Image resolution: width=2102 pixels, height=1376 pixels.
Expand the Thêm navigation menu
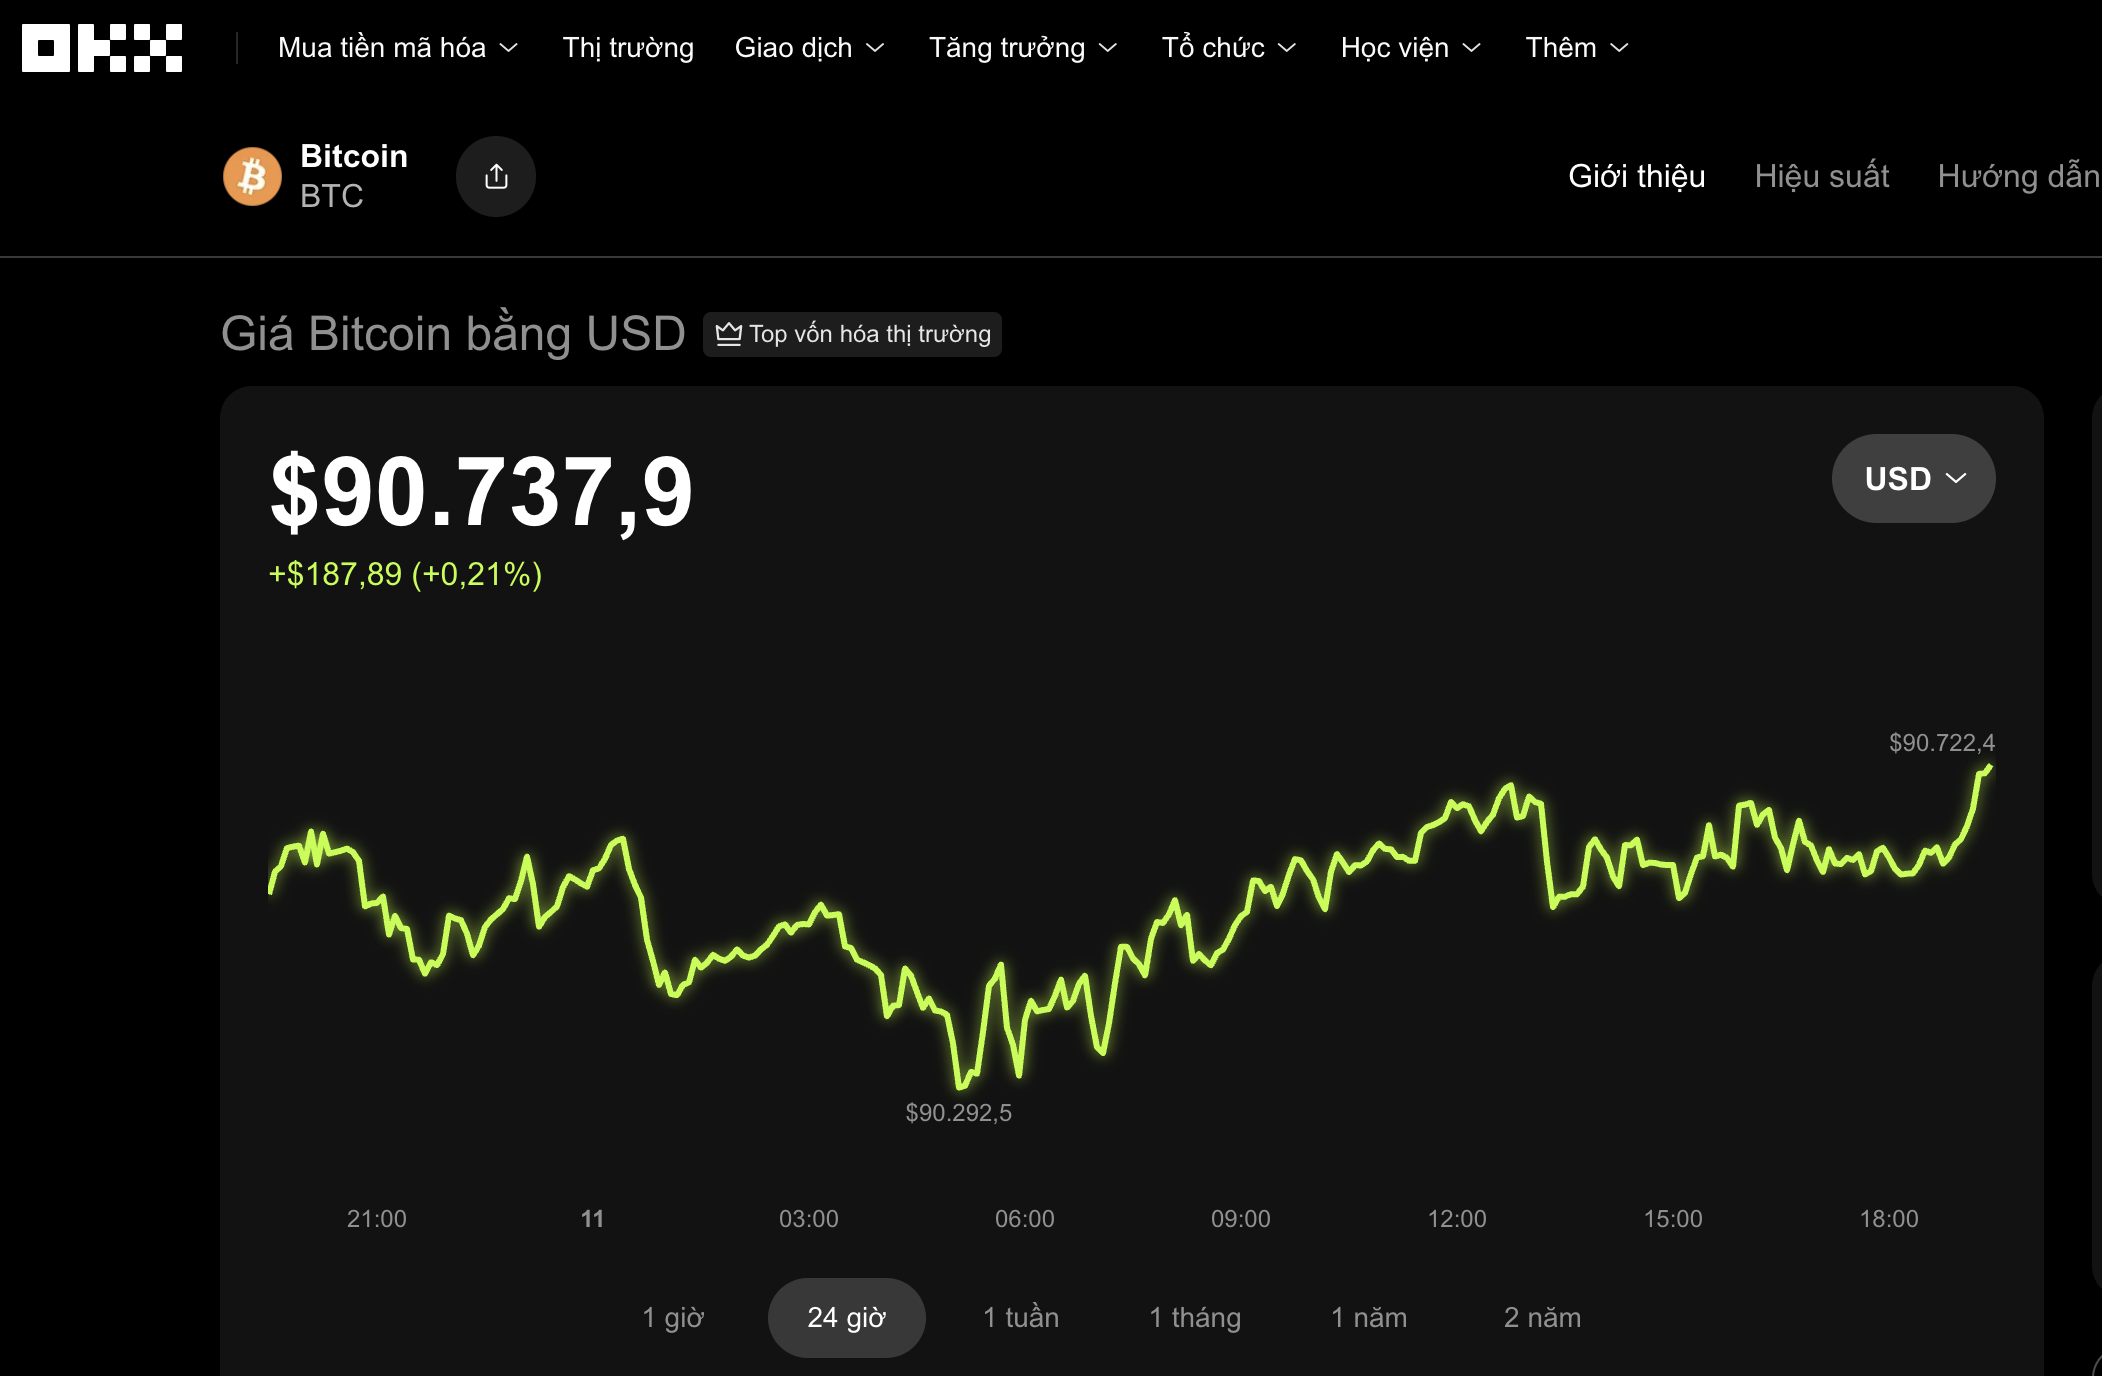pos(1575,47)
